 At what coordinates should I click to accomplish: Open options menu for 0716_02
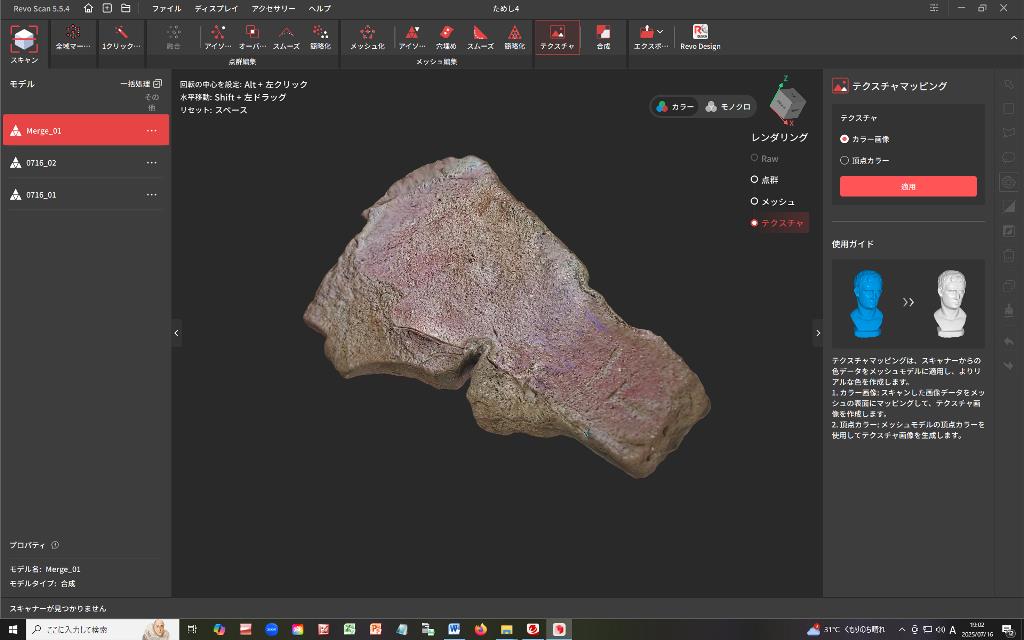[152, 163]
